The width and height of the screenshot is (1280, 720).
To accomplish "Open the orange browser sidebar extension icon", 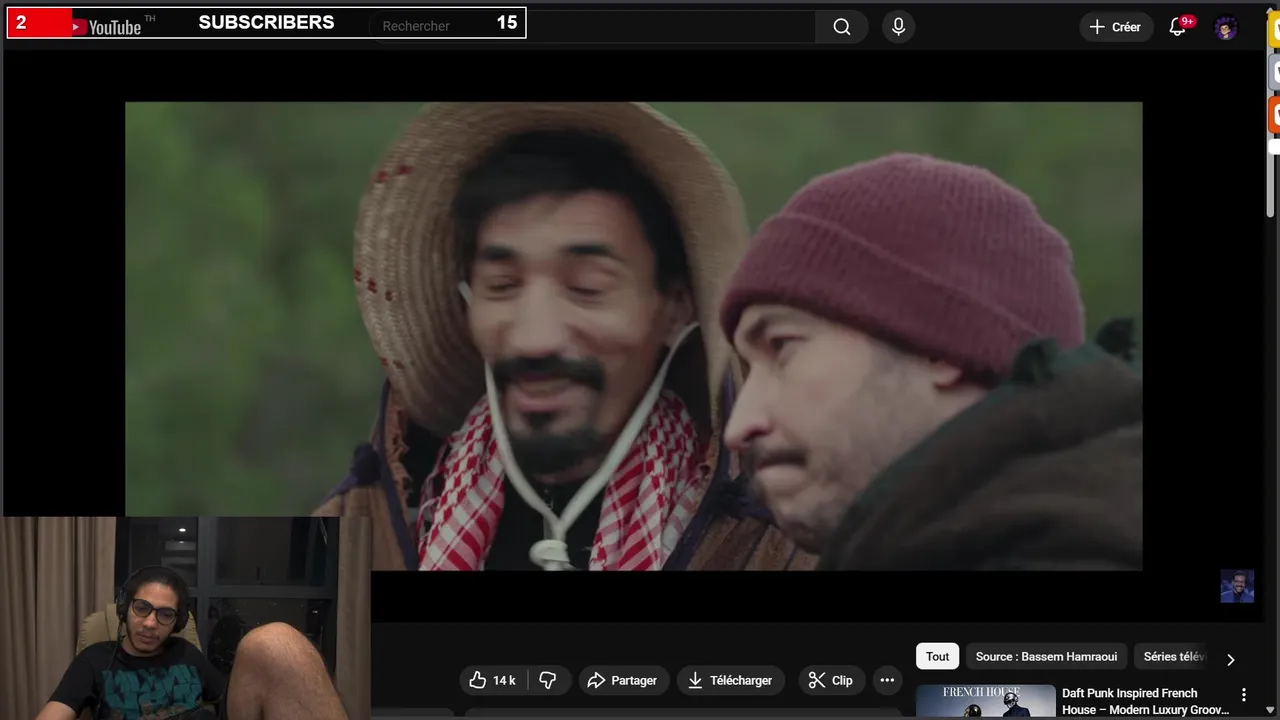I will coord(1275,114).
